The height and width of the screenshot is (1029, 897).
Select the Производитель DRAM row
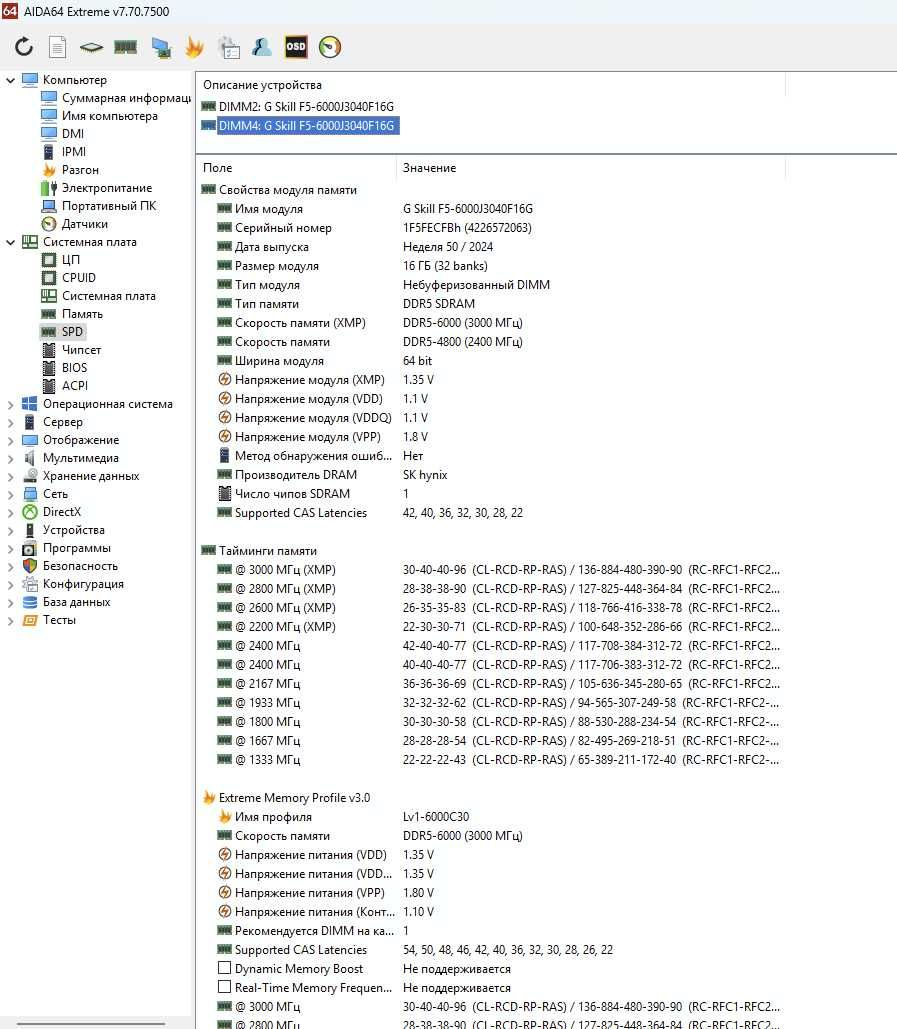(492, 474)
